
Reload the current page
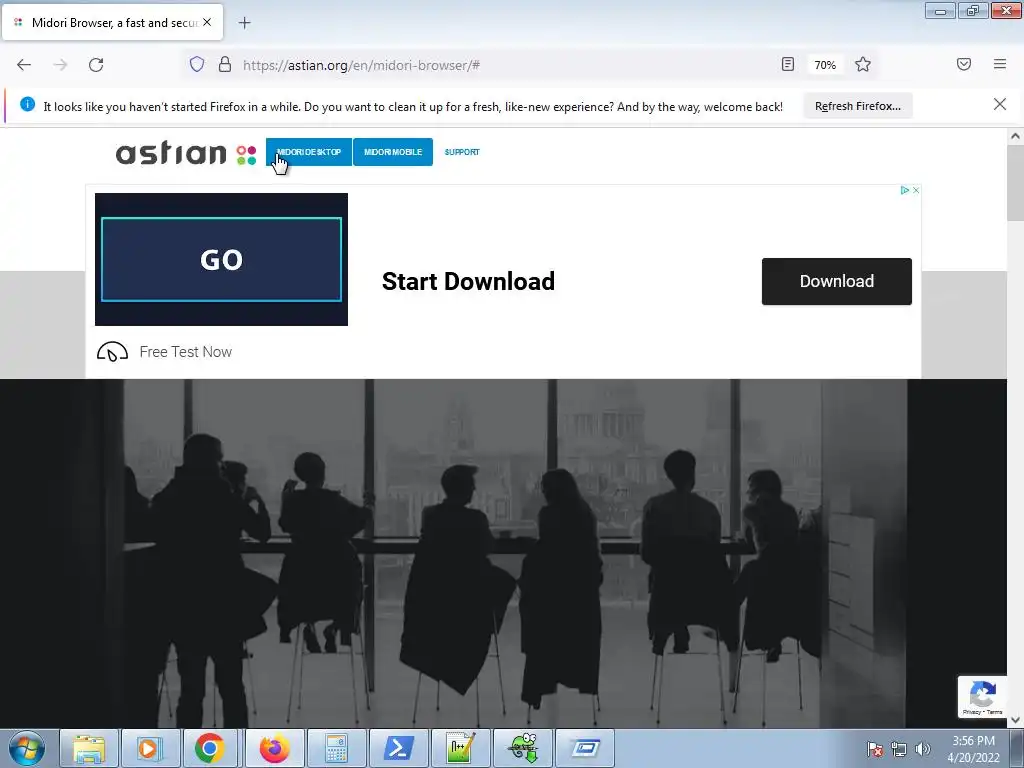pos(96,65)
